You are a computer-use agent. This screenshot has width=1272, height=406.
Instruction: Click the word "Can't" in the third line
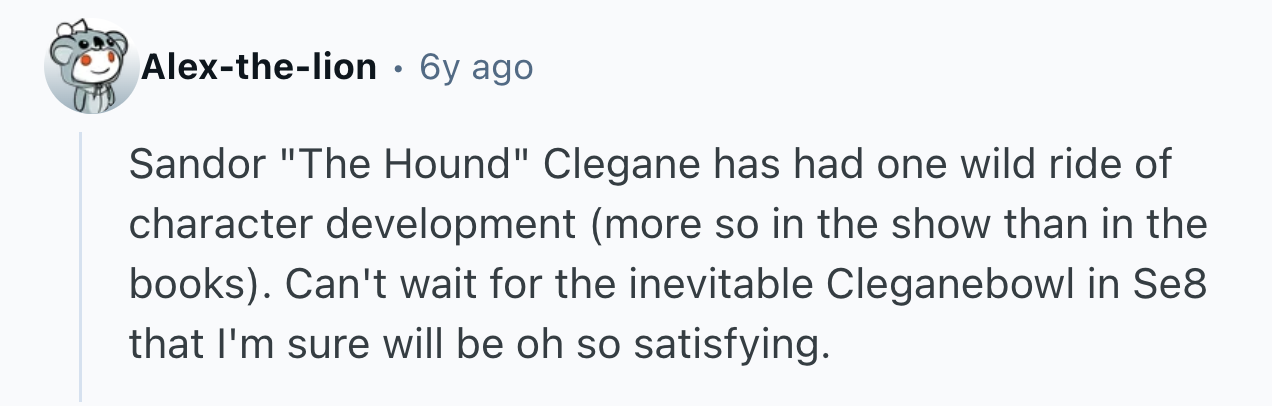(x=332, y=287)
